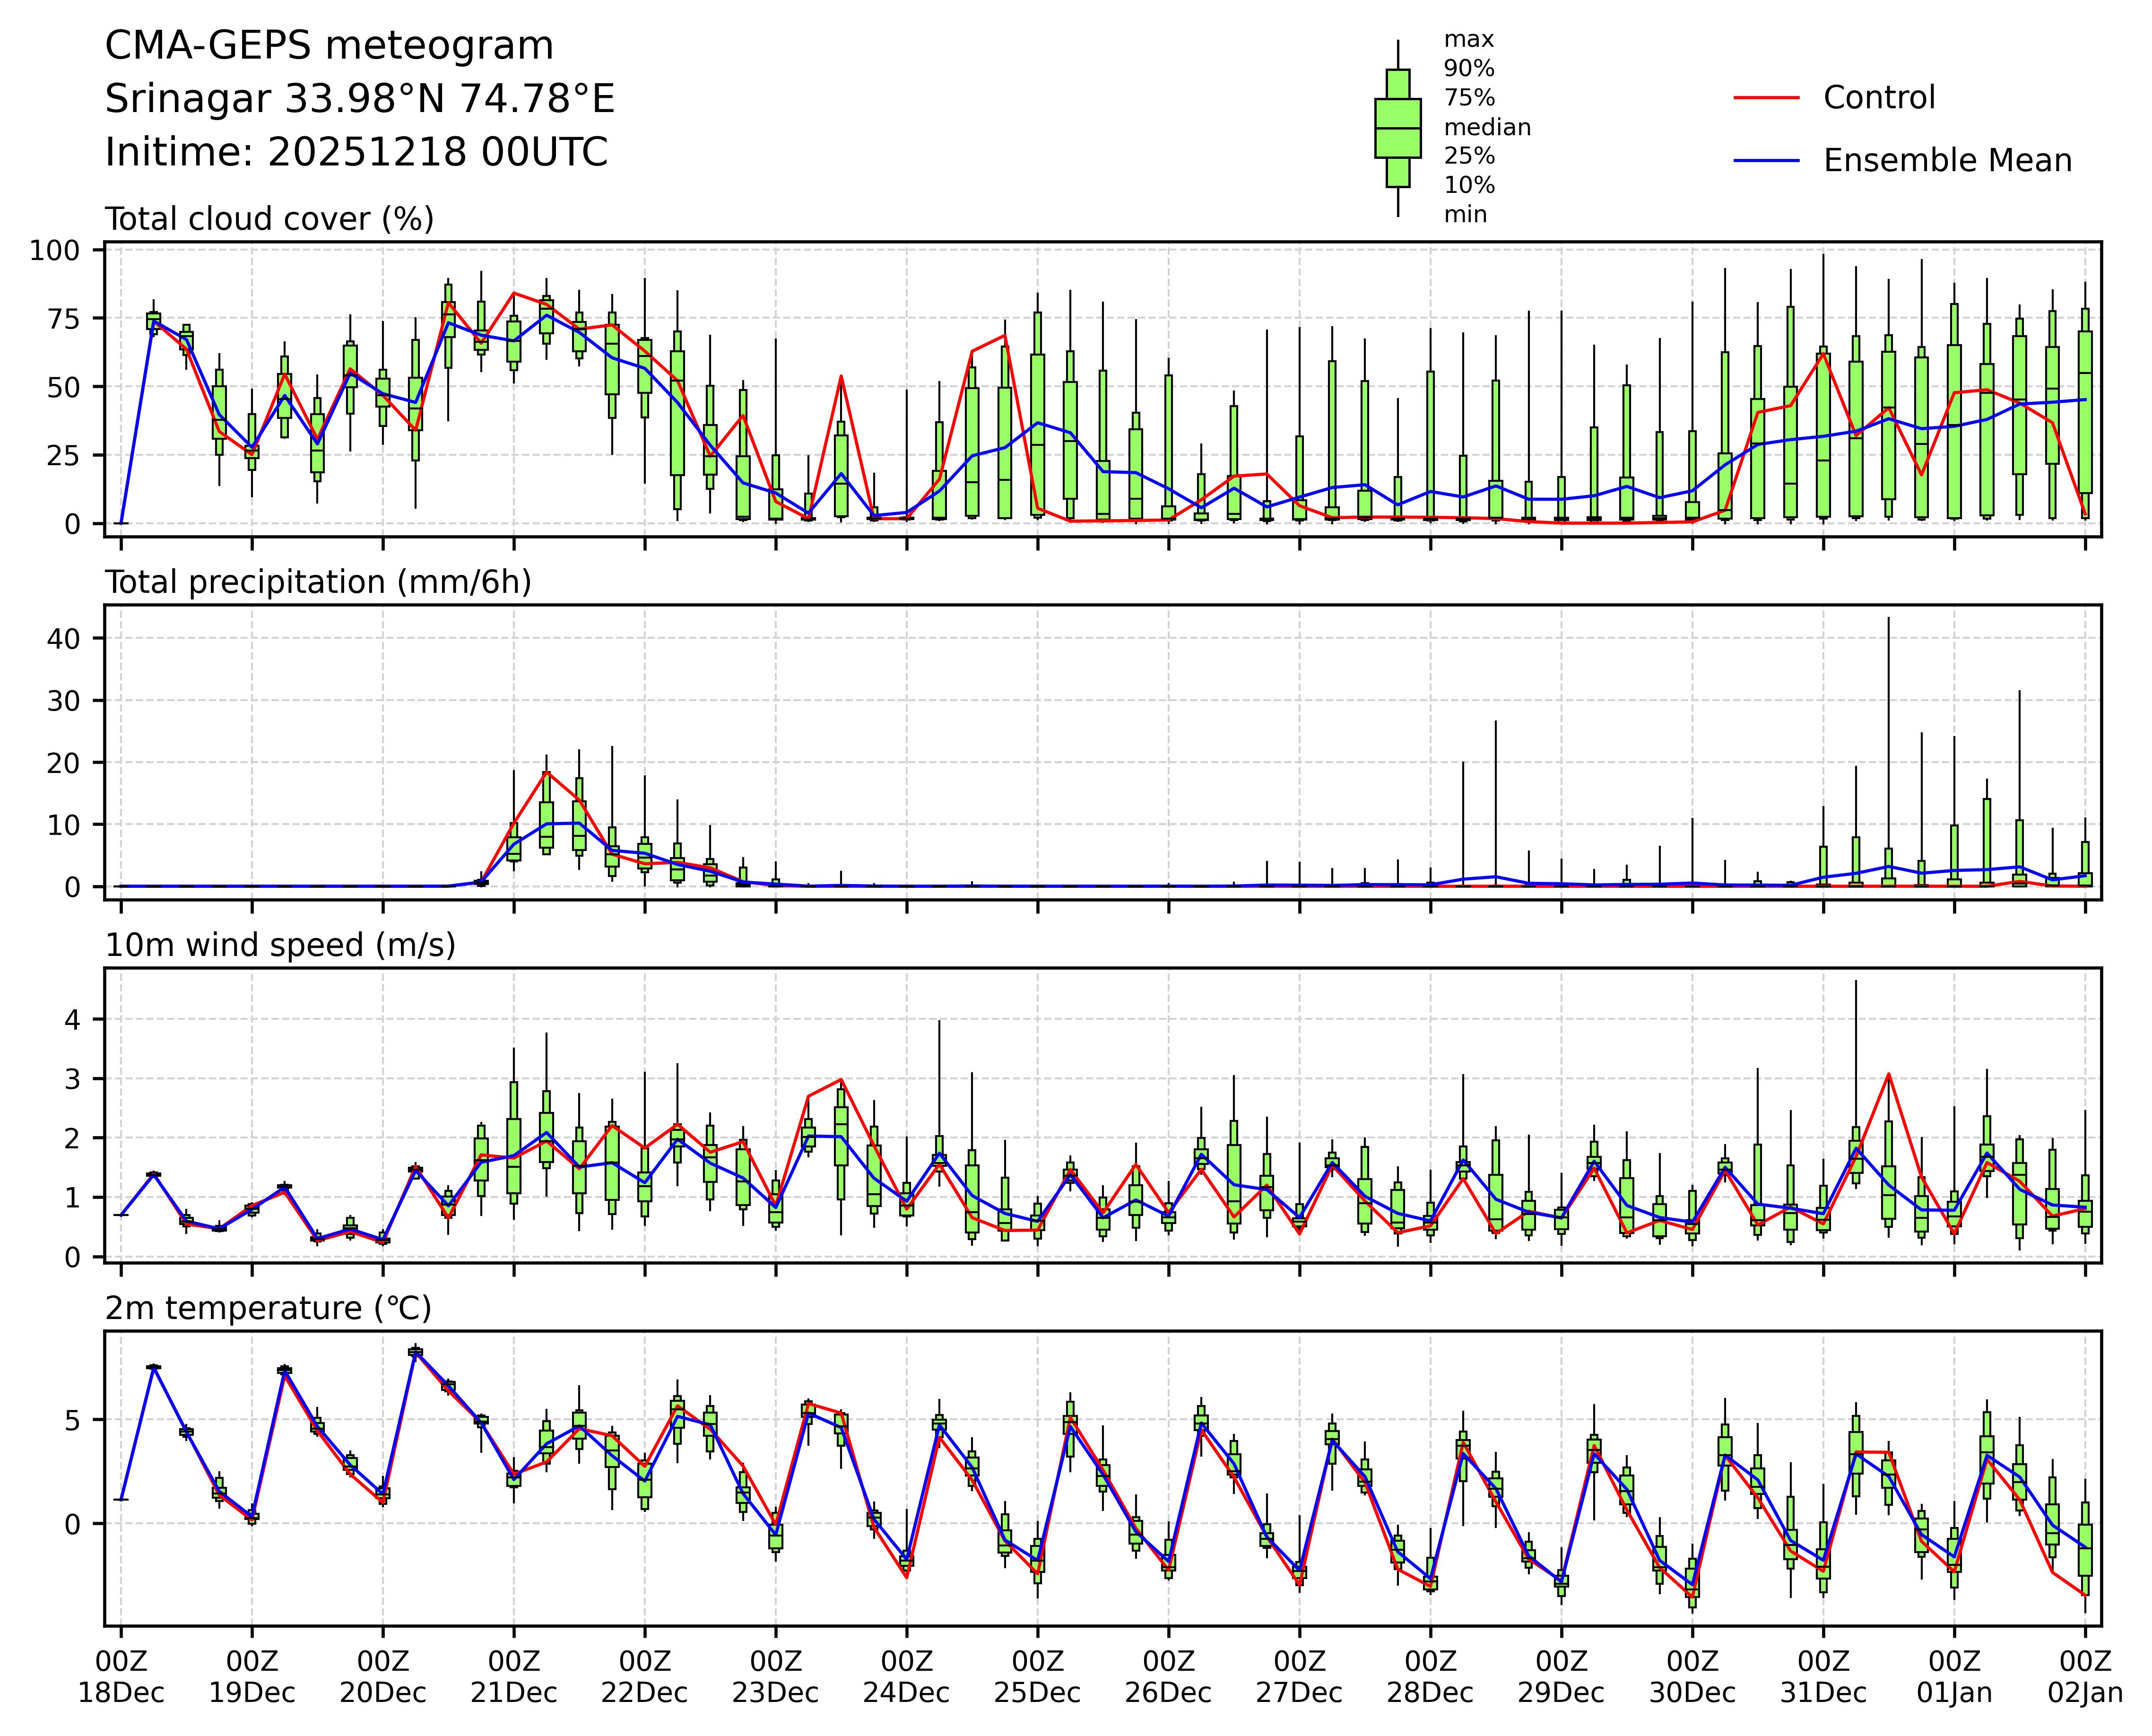The width and height of the screenshot is (2152, 1736).
Task: Click the 00Z 18Dec axis label
Action: click(121, 1677)
